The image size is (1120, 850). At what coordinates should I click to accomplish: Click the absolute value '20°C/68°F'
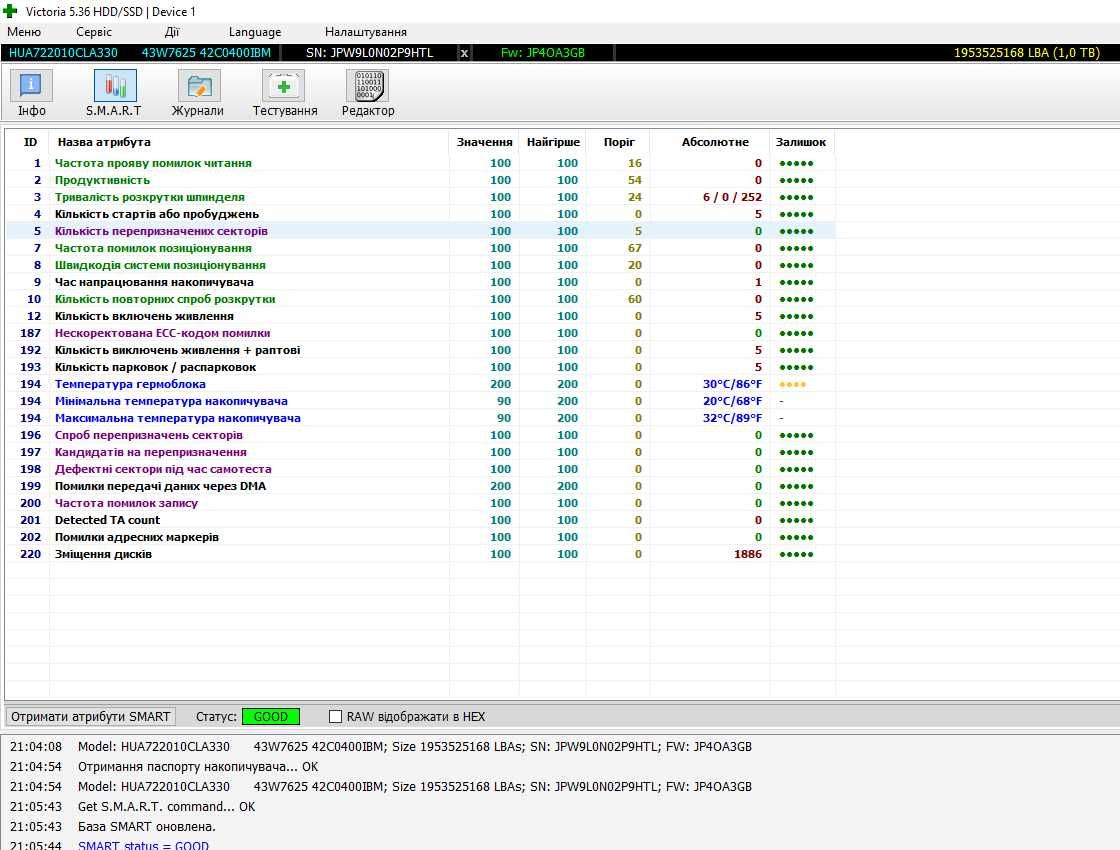pyautogui.click(x=732, y=401)
